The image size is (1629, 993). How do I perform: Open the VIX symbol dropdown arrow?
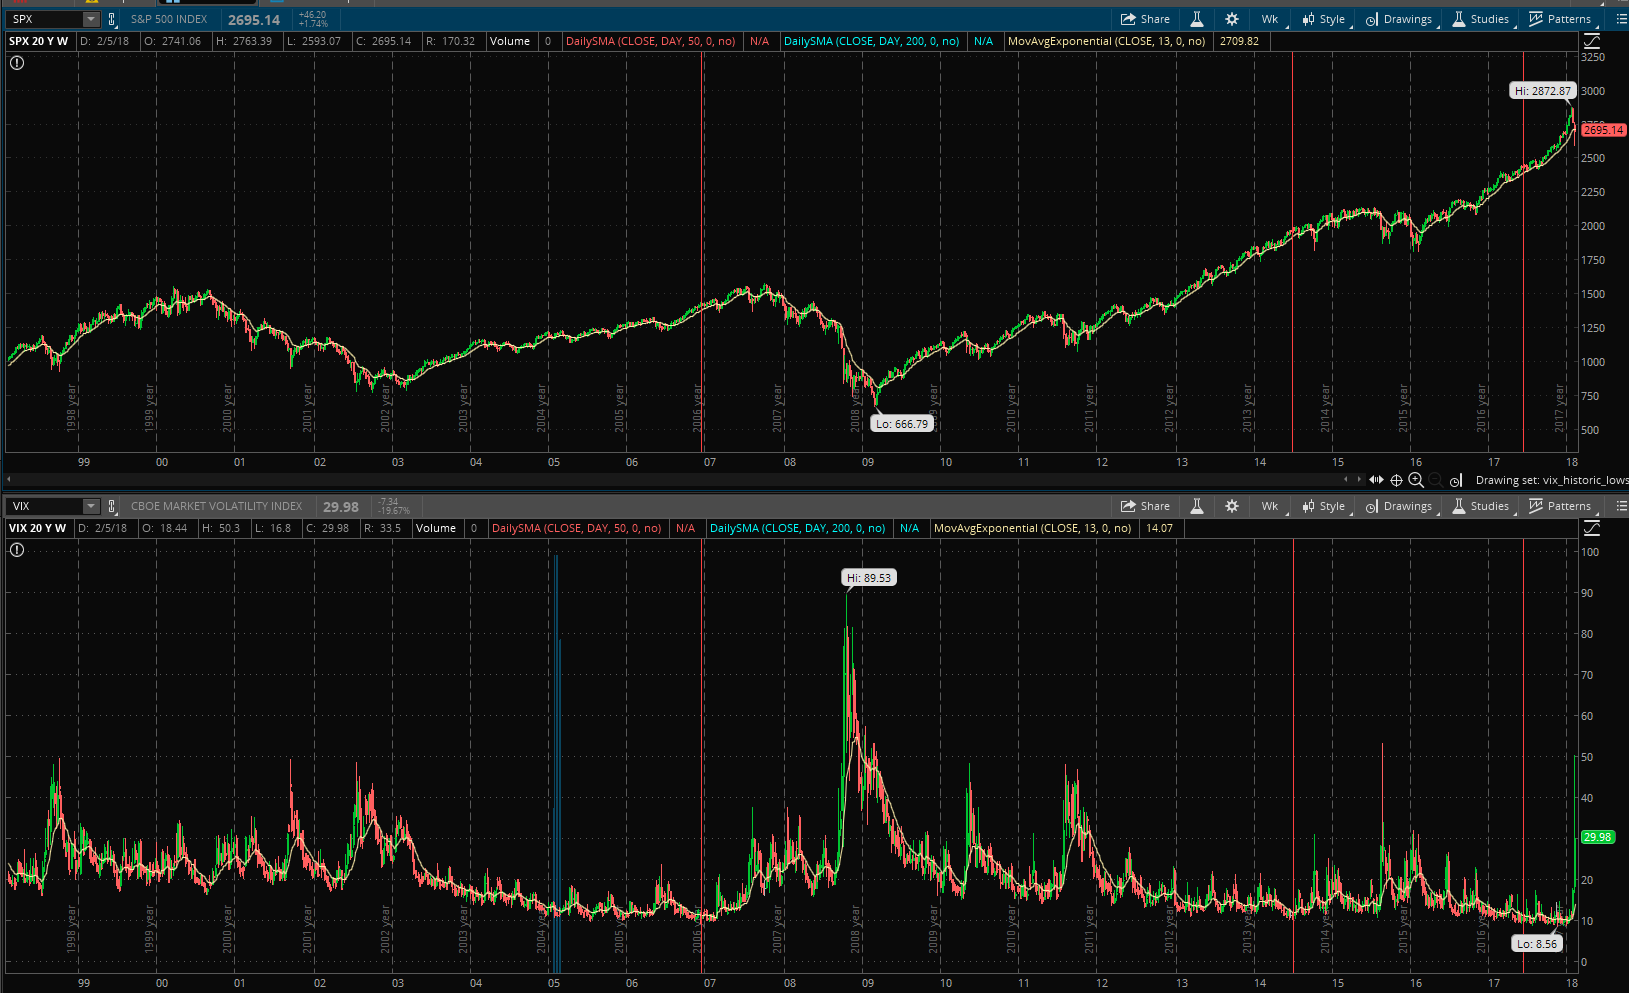click(90, 506)
